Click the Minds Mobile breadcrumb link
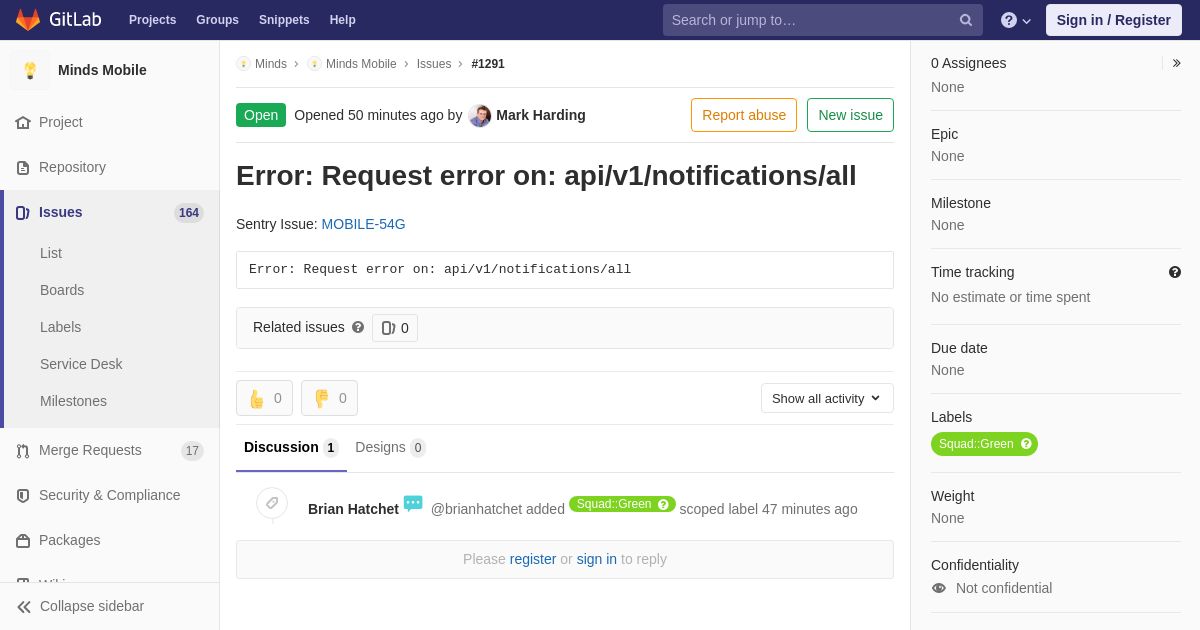This screenshot has height=630, width=1200. click(x=361, y=64)
